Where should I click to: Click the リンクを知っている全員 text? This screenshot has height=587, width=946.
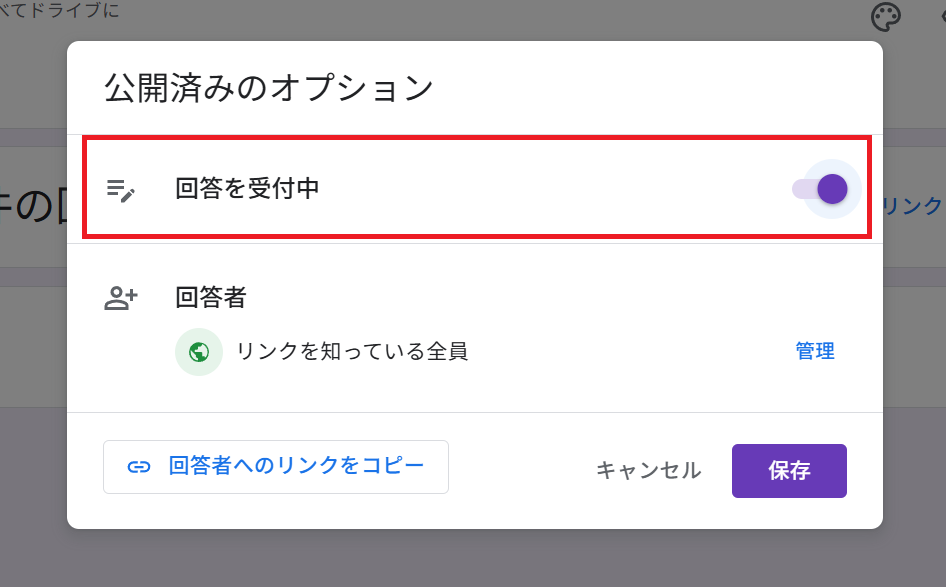coord(352,351)
